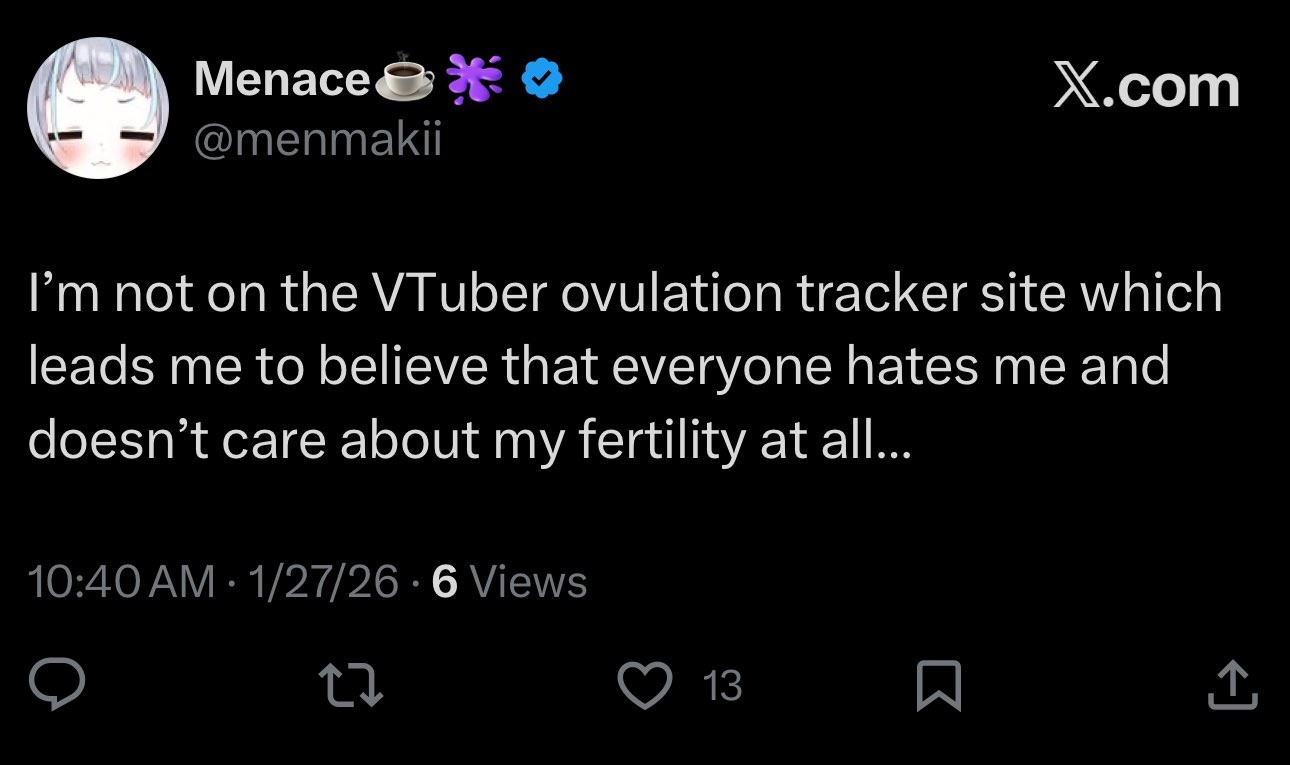Click the X glyph in the logo

pos(1075,87)
